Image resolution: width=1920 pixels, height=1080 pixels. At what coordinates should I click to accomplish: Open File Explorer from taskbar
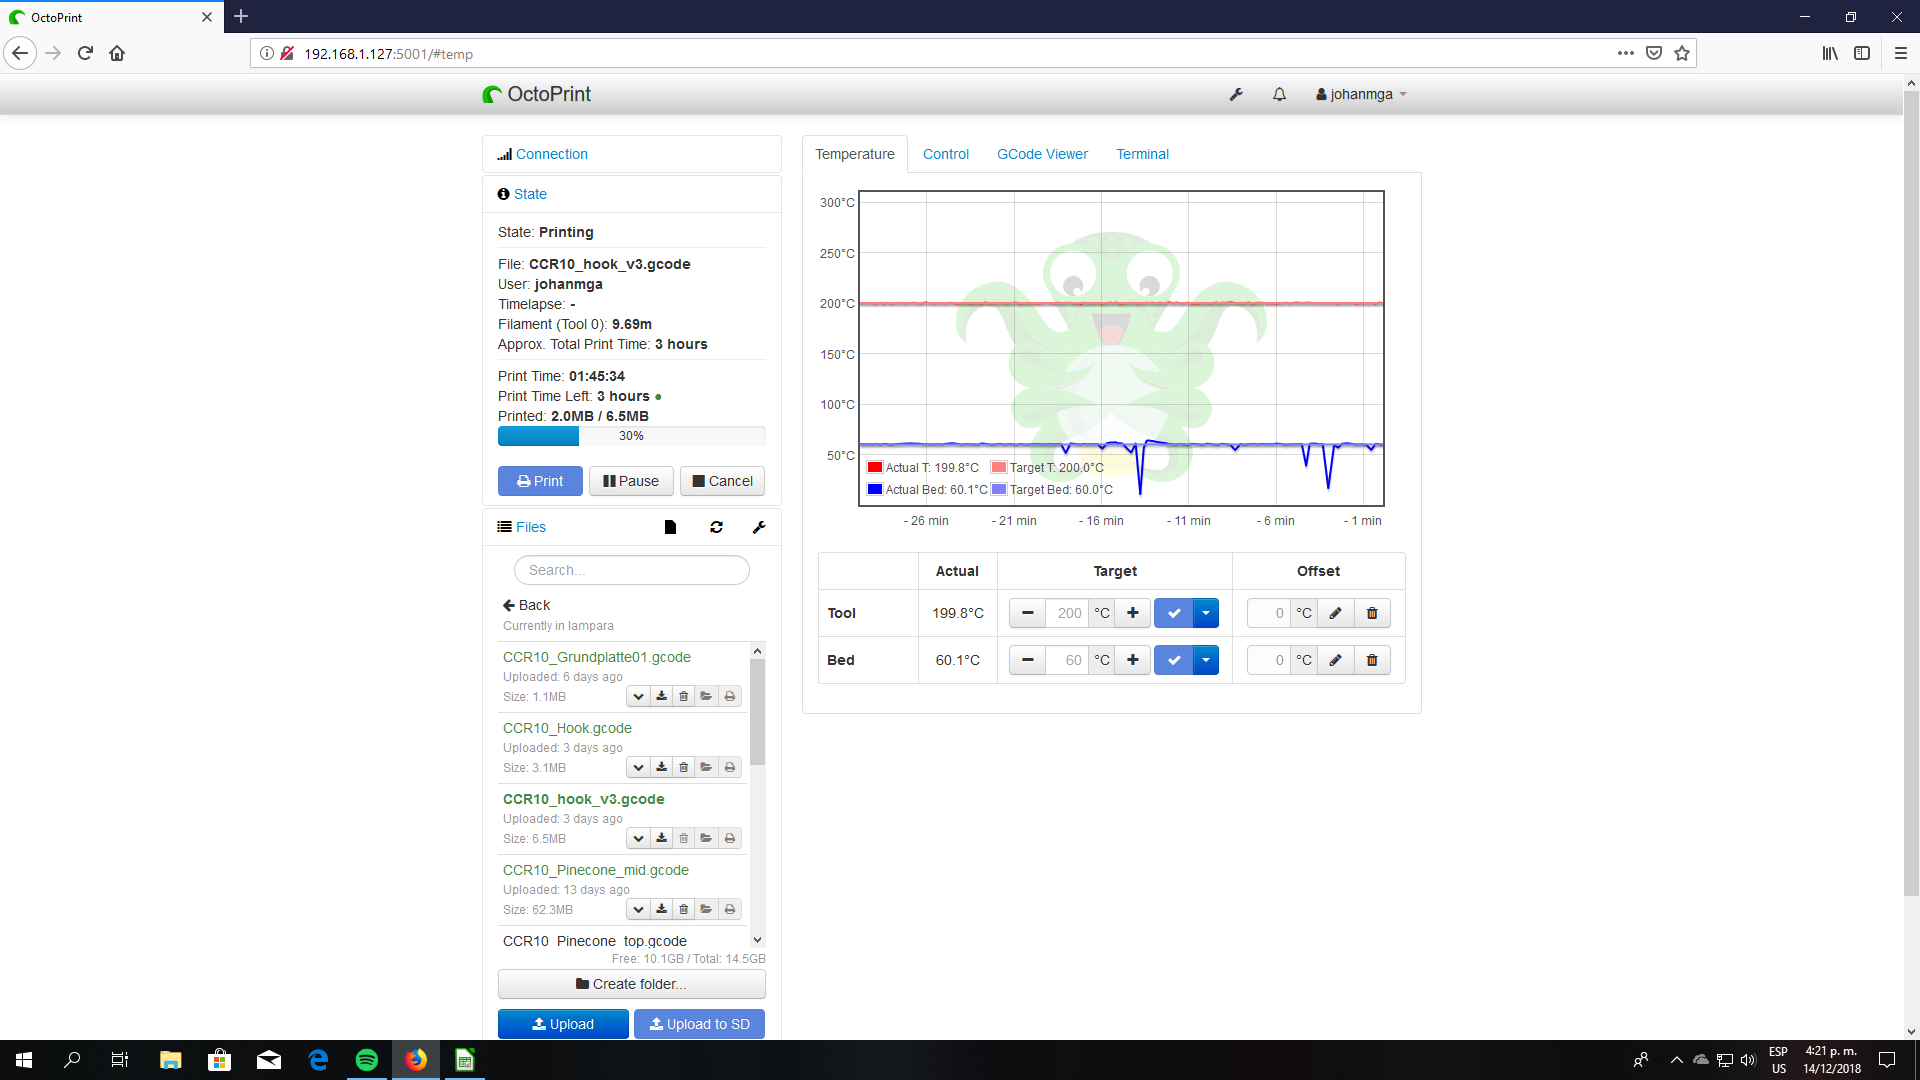(x=171, y=1060)
